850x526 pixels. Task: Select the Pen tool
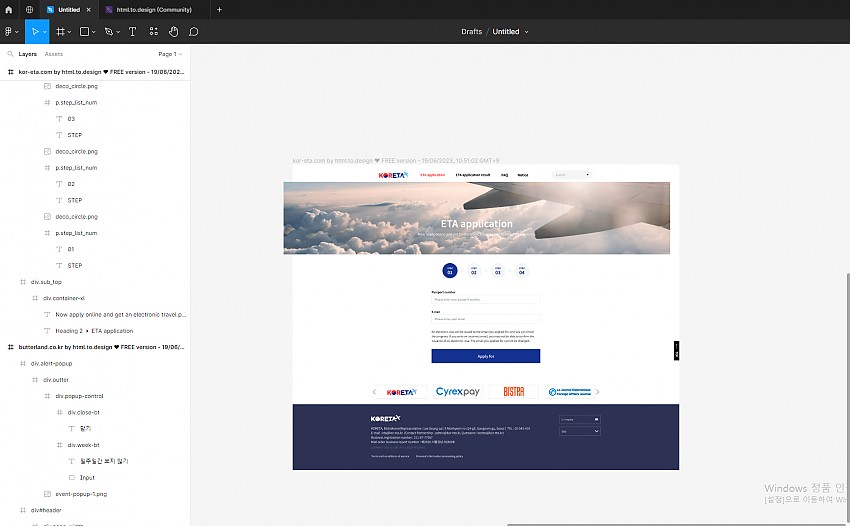[108, 31]
